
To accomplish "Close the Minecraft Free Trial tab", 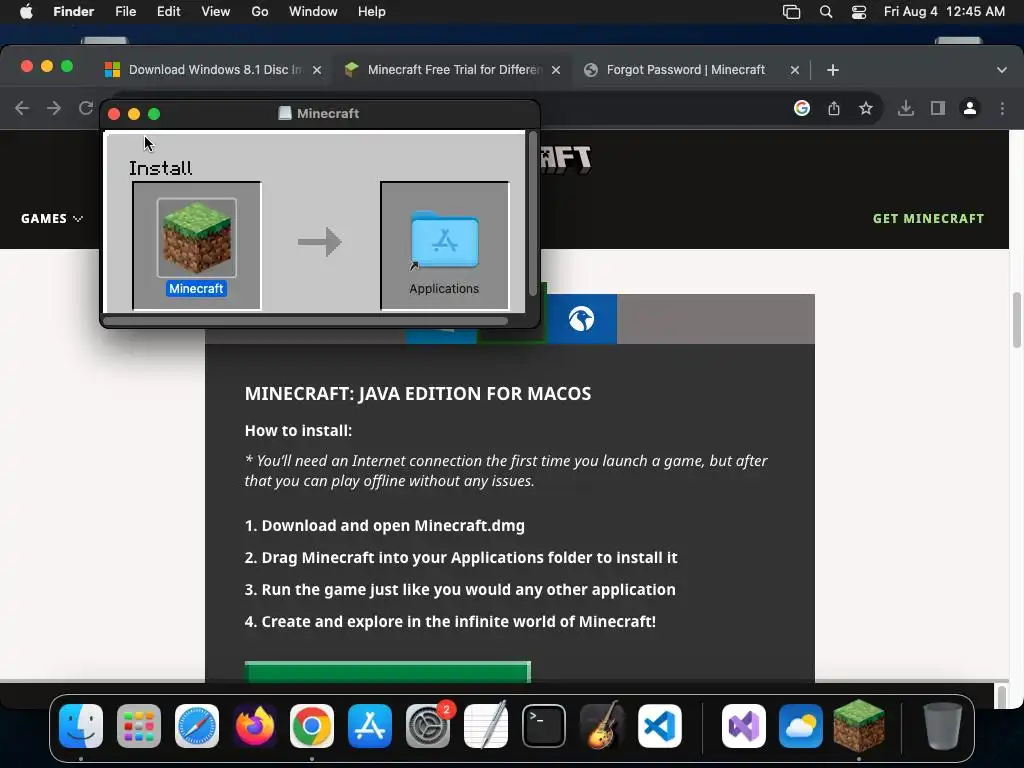I will click(556, 70).
